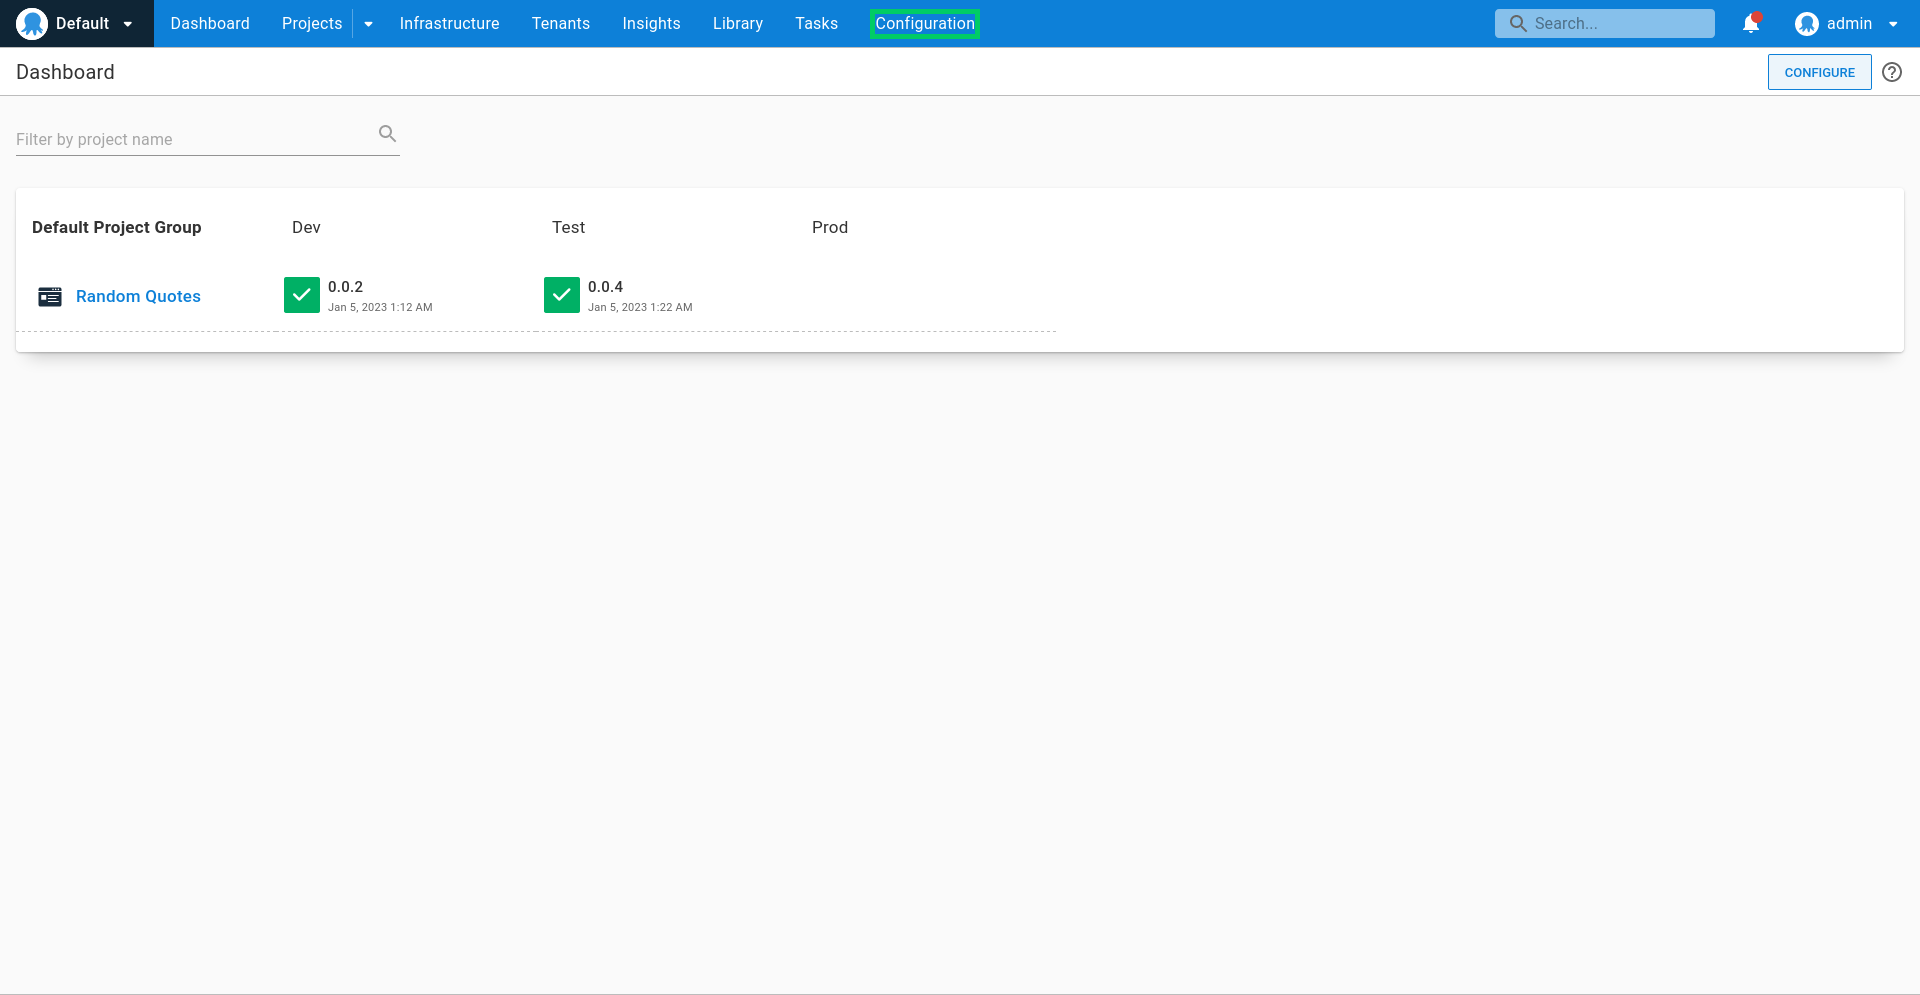Click the green success check for release 0.0.4
1920x995 pixels.
coord(562,295)
